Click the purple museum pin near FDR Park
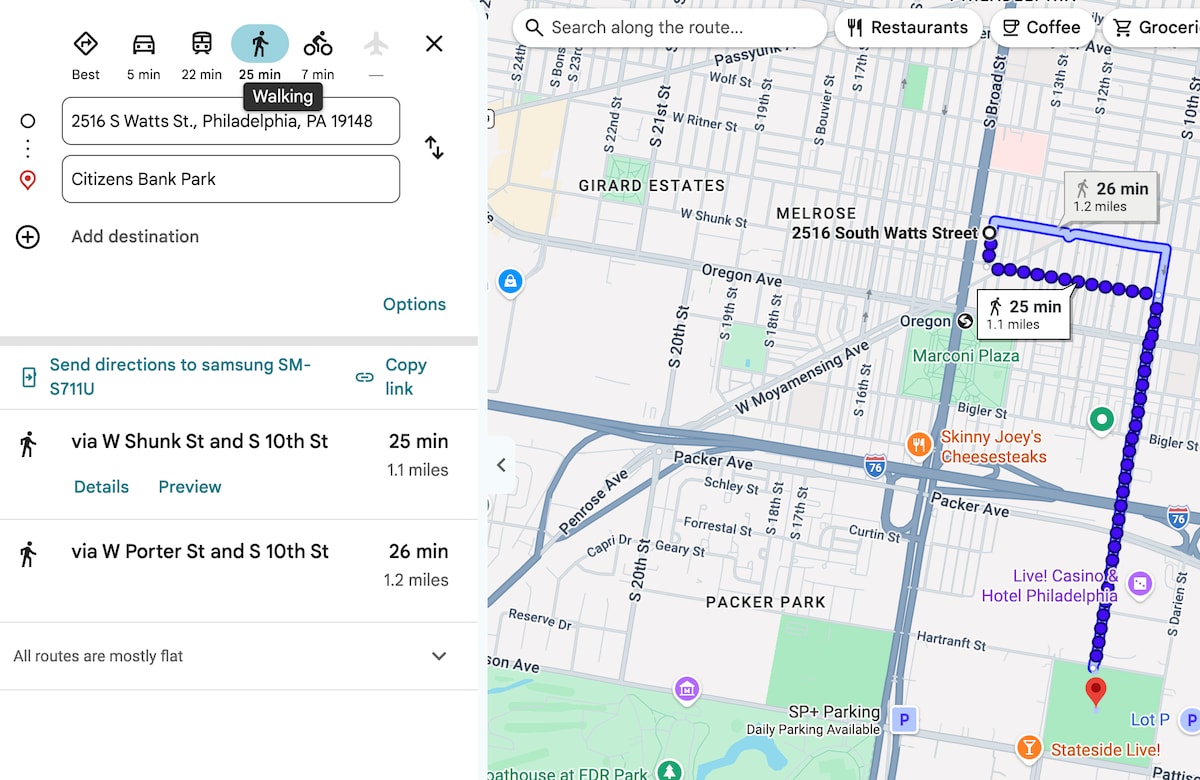Image resolution: width=1200 pixels, height=780 pixels. pyautogui.click(x=686, y=689)
